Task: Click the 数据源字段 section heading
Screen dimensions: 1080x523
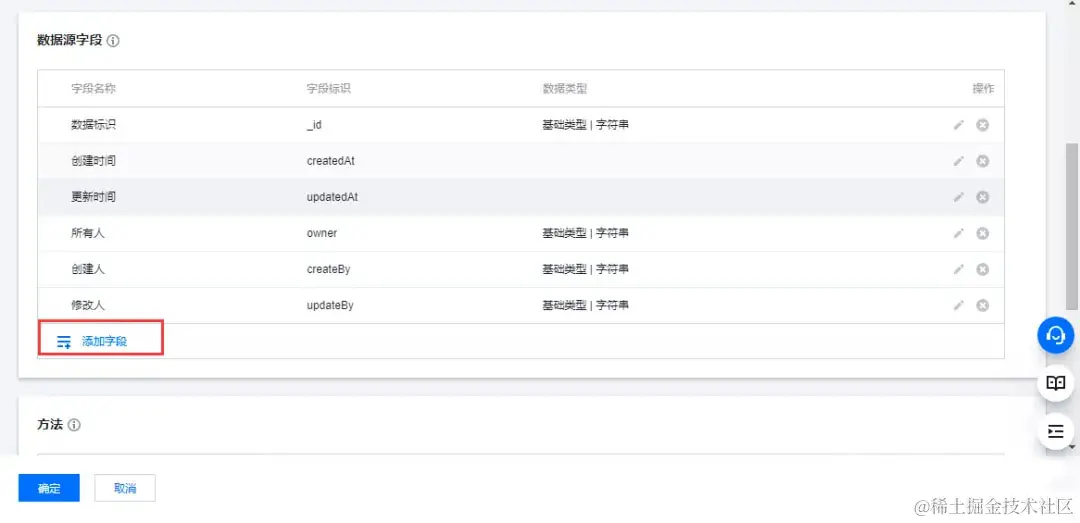Action: click(70, 41)
